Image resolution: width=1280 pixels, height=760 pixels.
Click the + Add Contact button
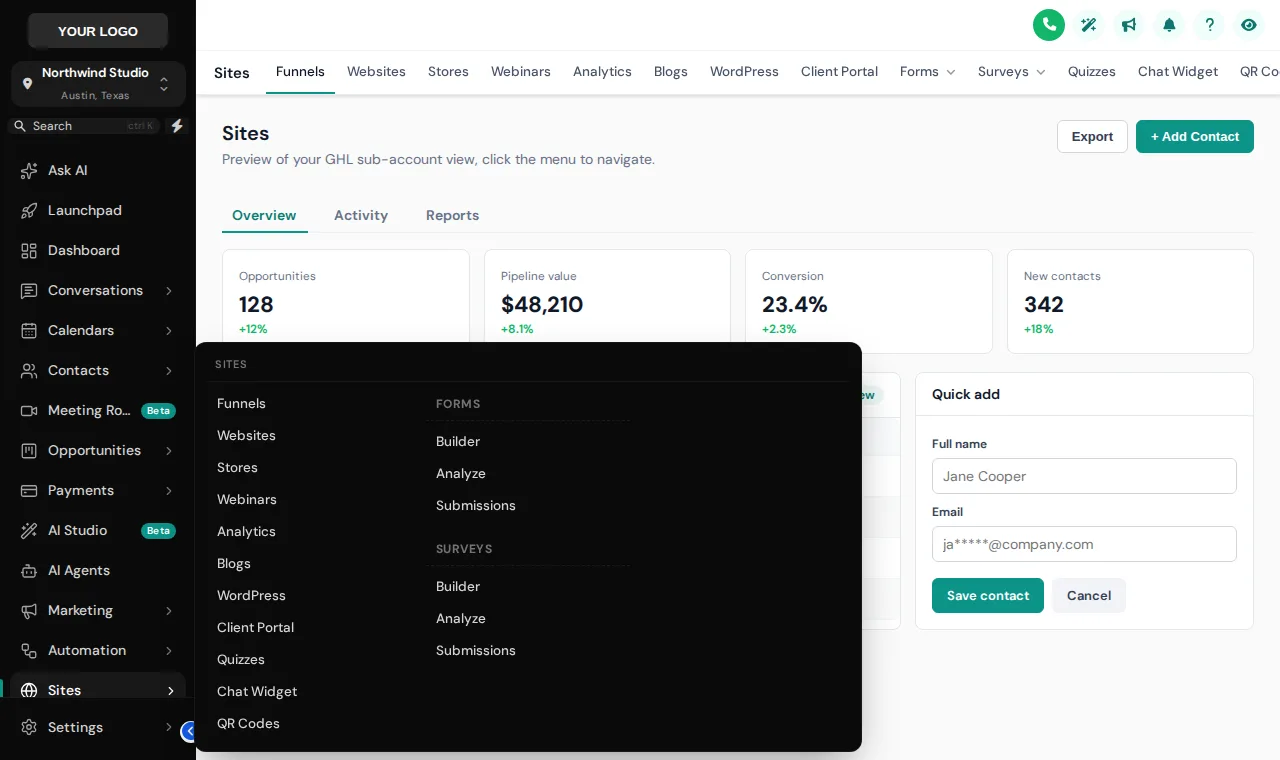[x=1195, y=136]
